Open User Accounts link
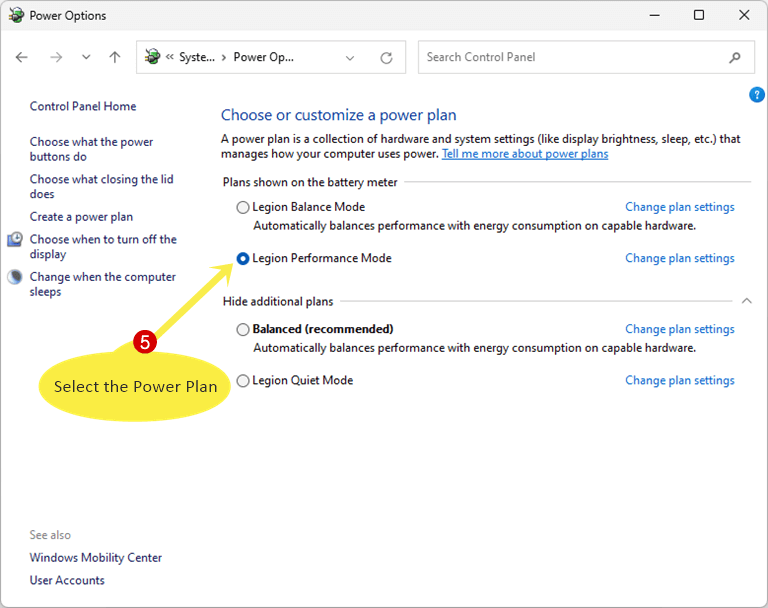Screen dimensions: 768x608 [67, 580]
